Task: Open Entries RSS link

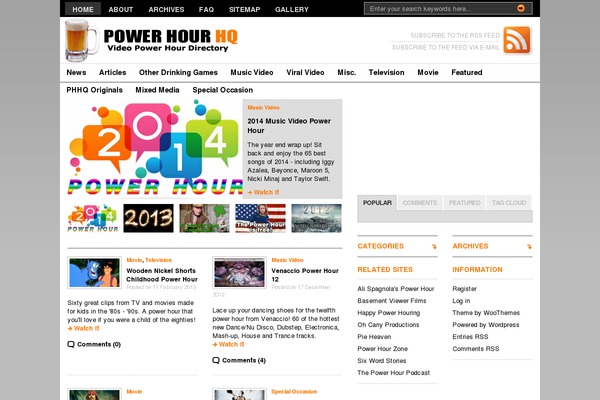Action: pos(470,337)
